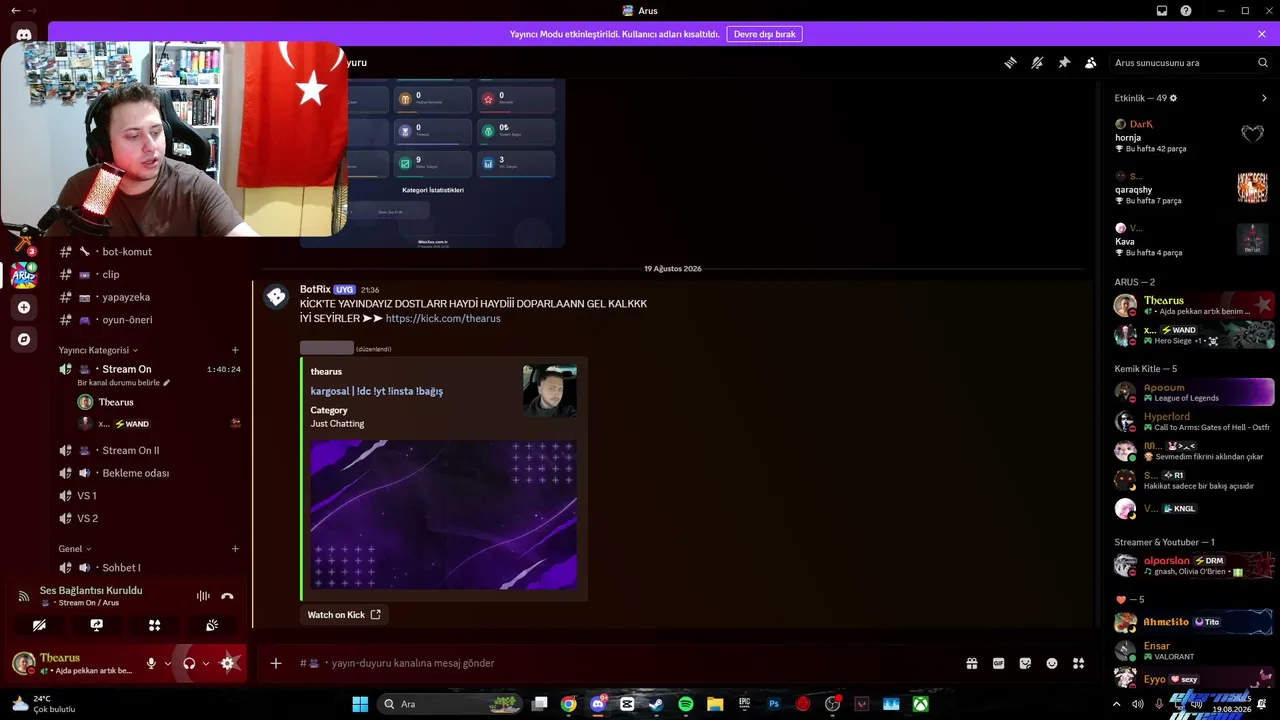Click the kargosal stream title link
This screenshot has width=1280, height=720.
pyautogui.click(x=377, y=391)
